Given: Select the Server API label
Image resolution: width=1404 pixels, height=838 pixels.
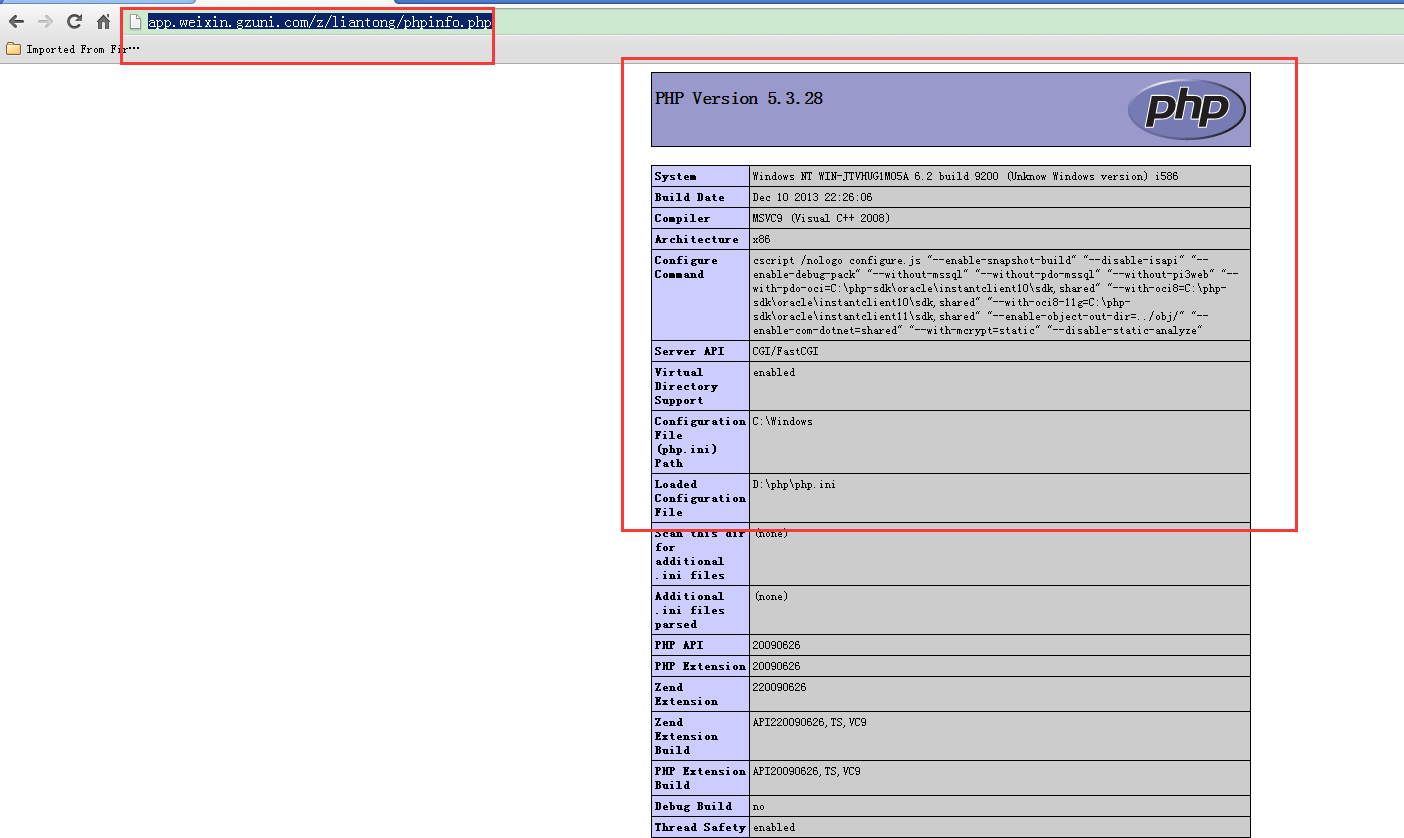Looking at the screenshot, I should click(689, 351).
